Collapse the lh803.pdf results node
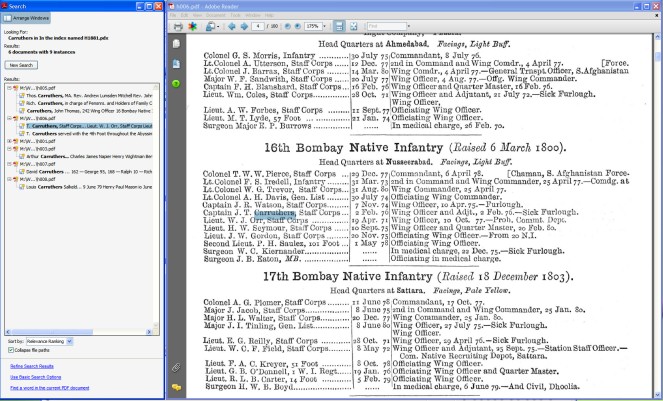The width and height of the screenshot is (663, 401). pos(9,149)
